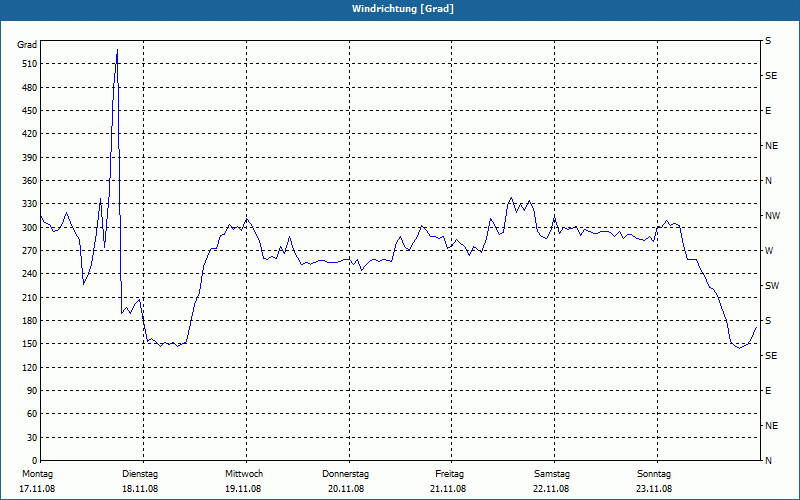Select the Montag day label
The image size is (800, 500).
(38, 474)
